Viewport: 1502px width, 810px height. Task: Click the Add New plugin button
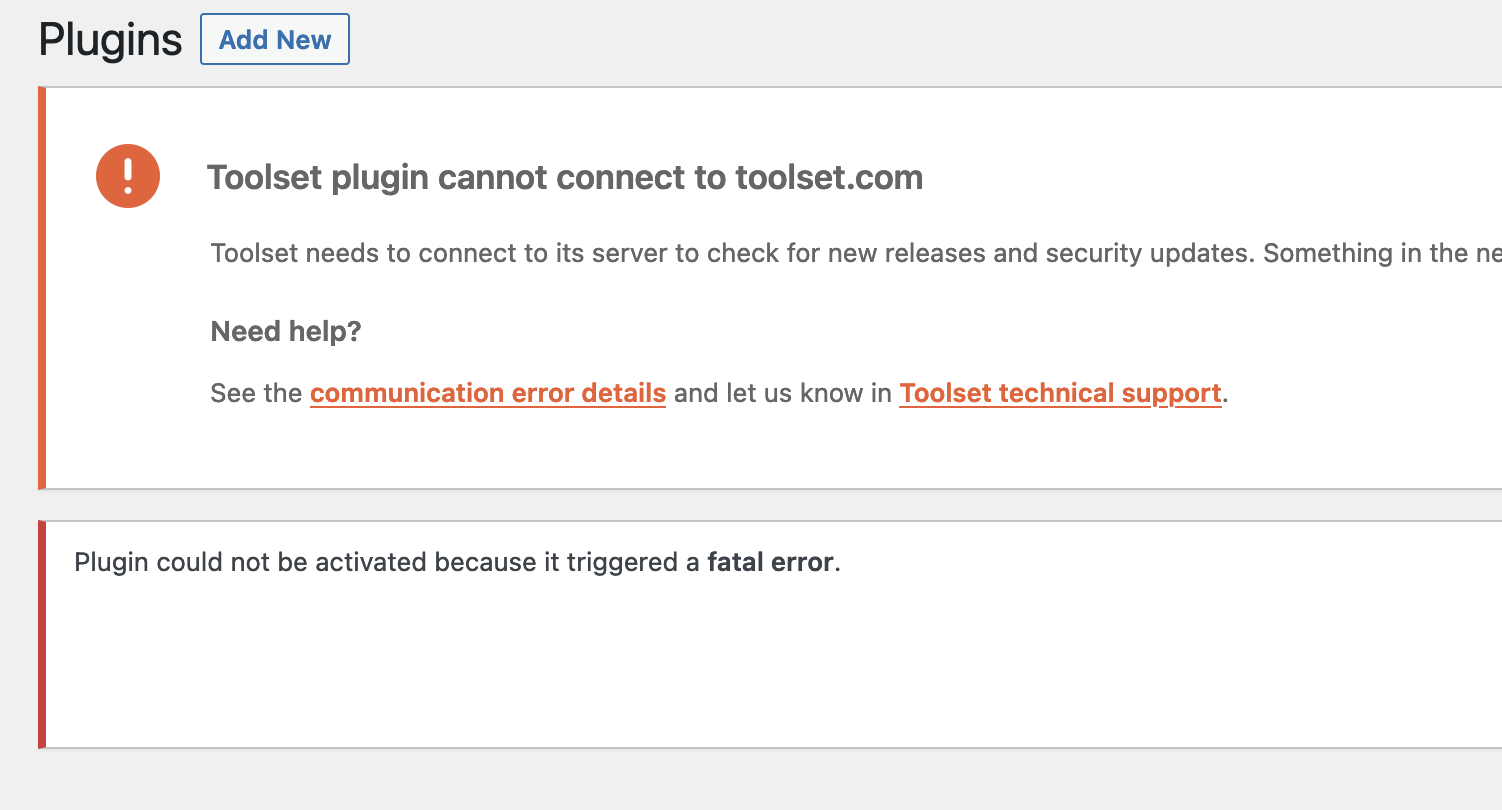[275, 39]
